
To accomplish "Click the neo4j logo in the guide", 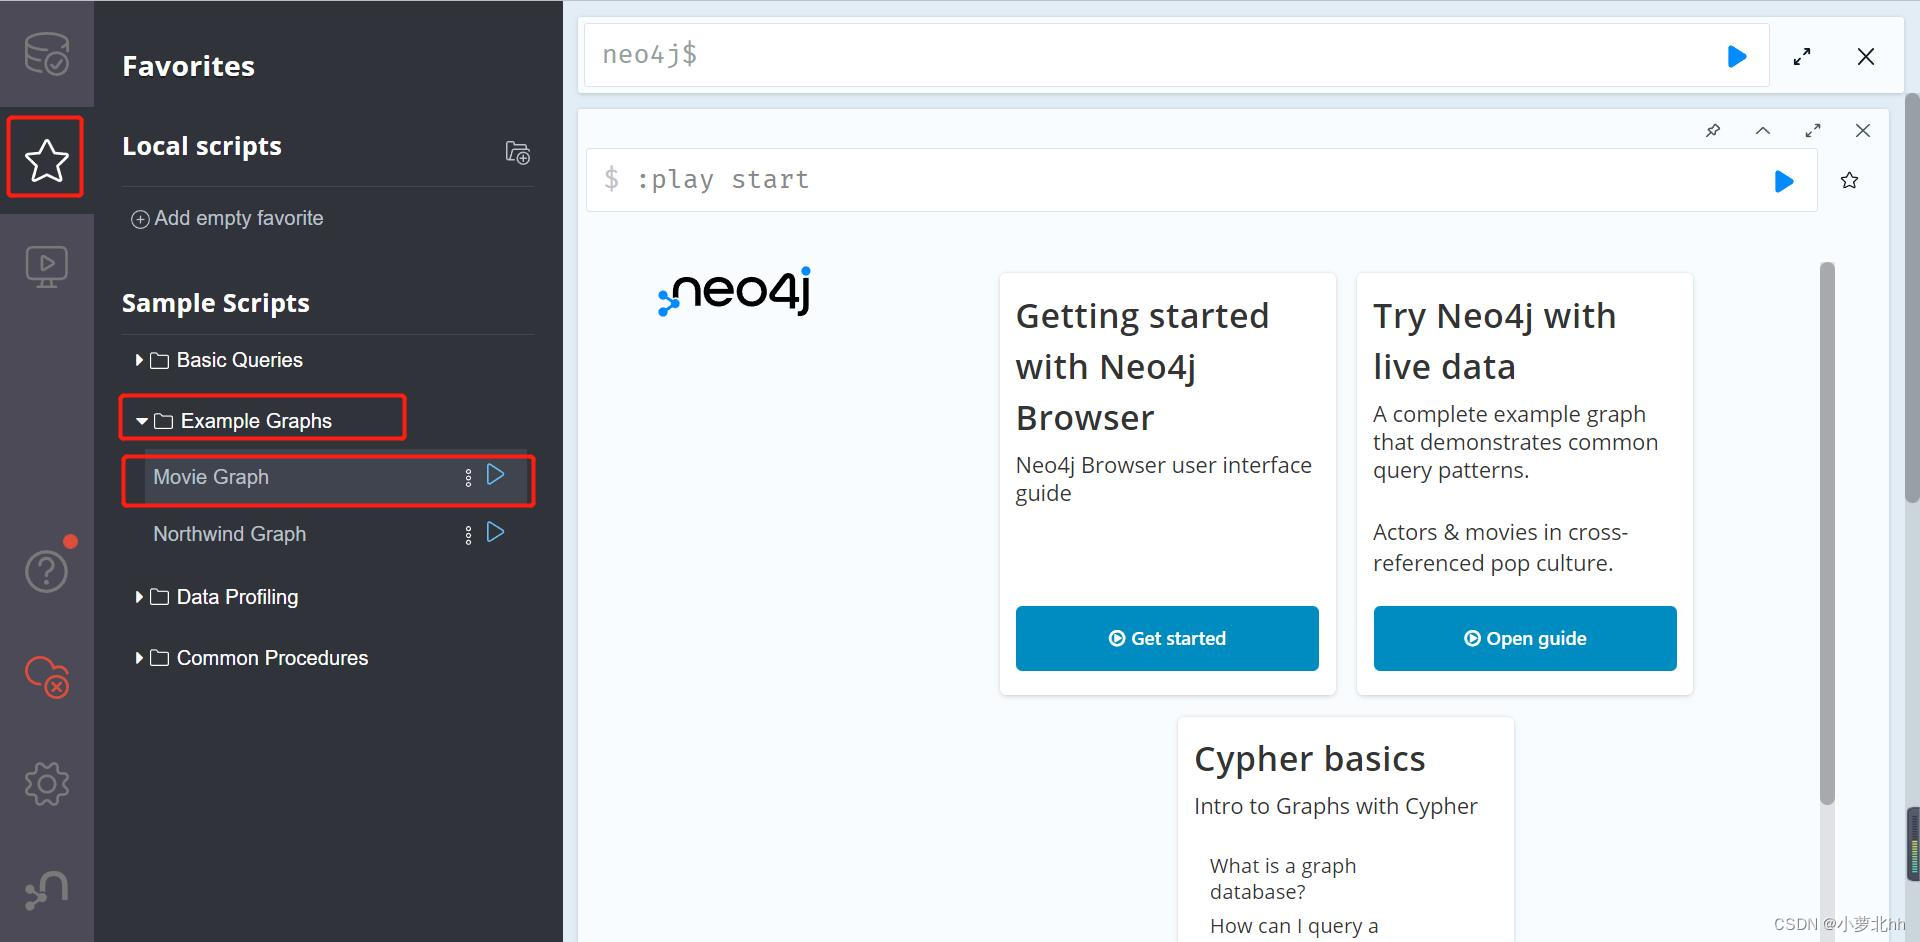I will (x=734, y=291).
